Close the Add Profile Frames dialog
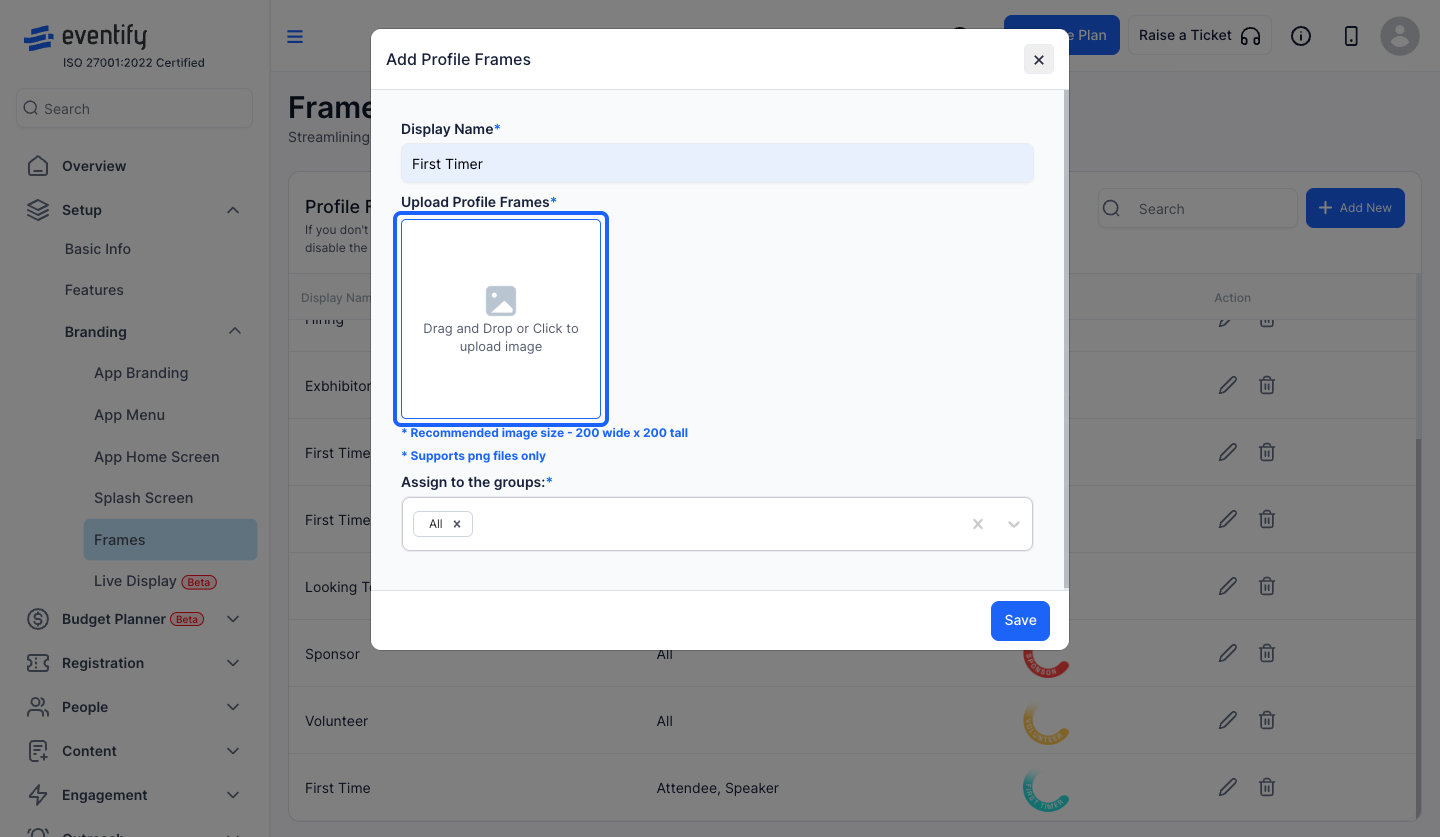This screenshot has width=1440, height=837. pos(1038,60)
